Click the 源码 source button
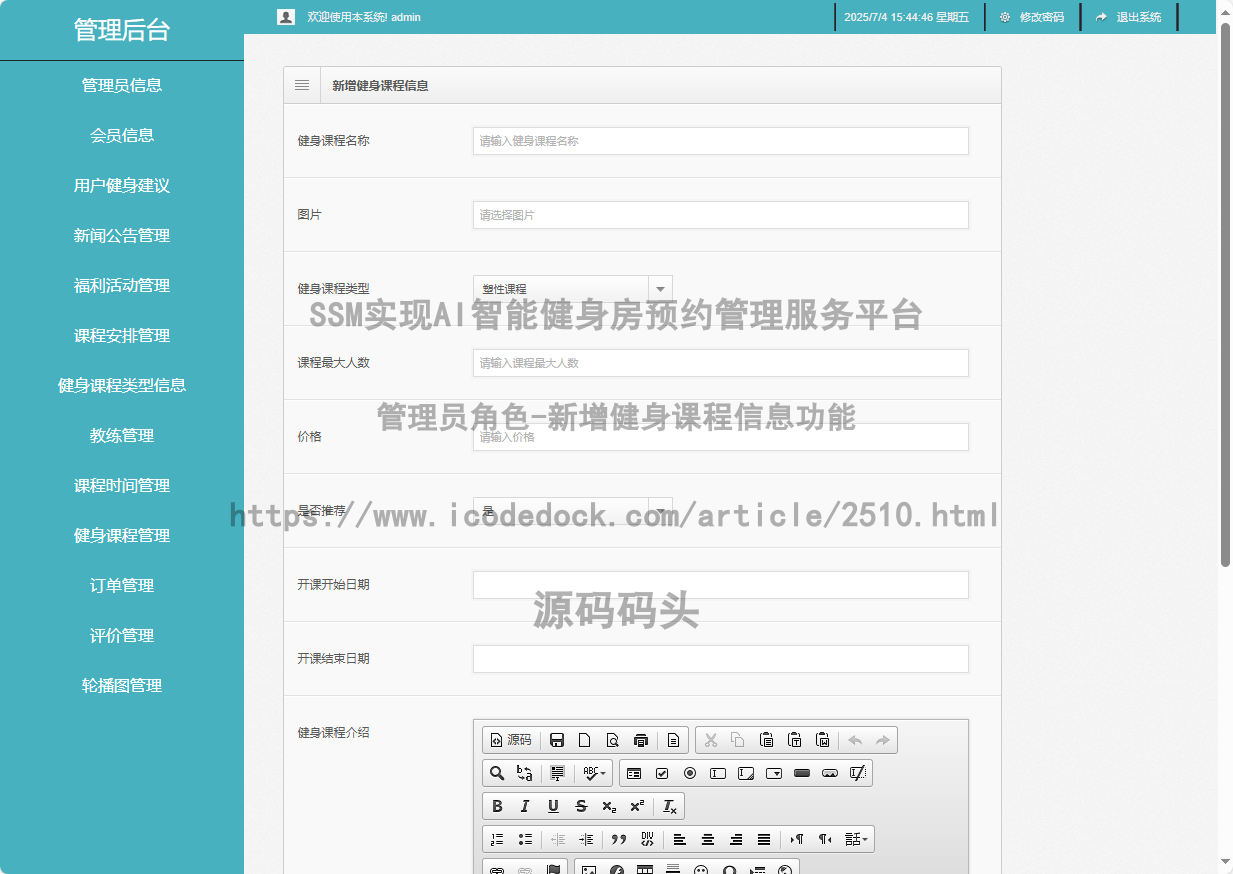The image size is (1233, 874). click(511, 740)
